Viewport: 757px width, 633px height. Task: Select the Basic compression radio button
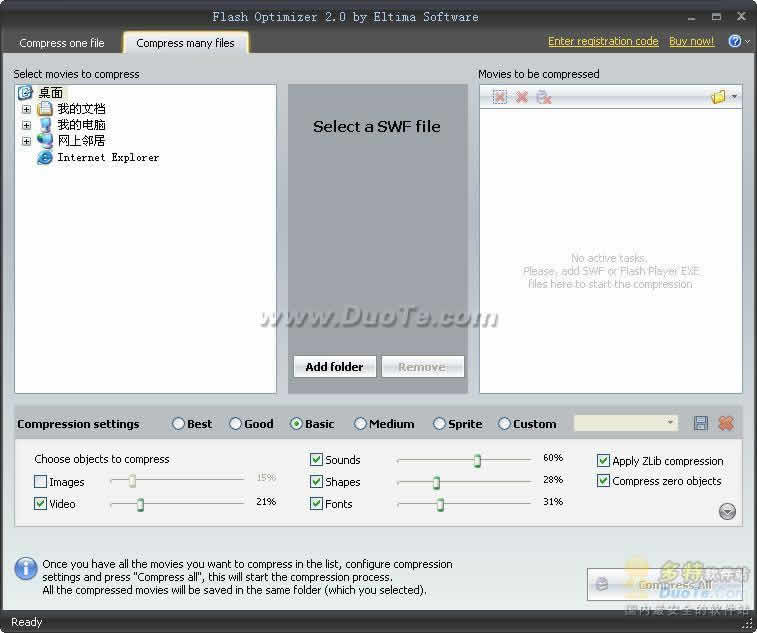(296, 424)
